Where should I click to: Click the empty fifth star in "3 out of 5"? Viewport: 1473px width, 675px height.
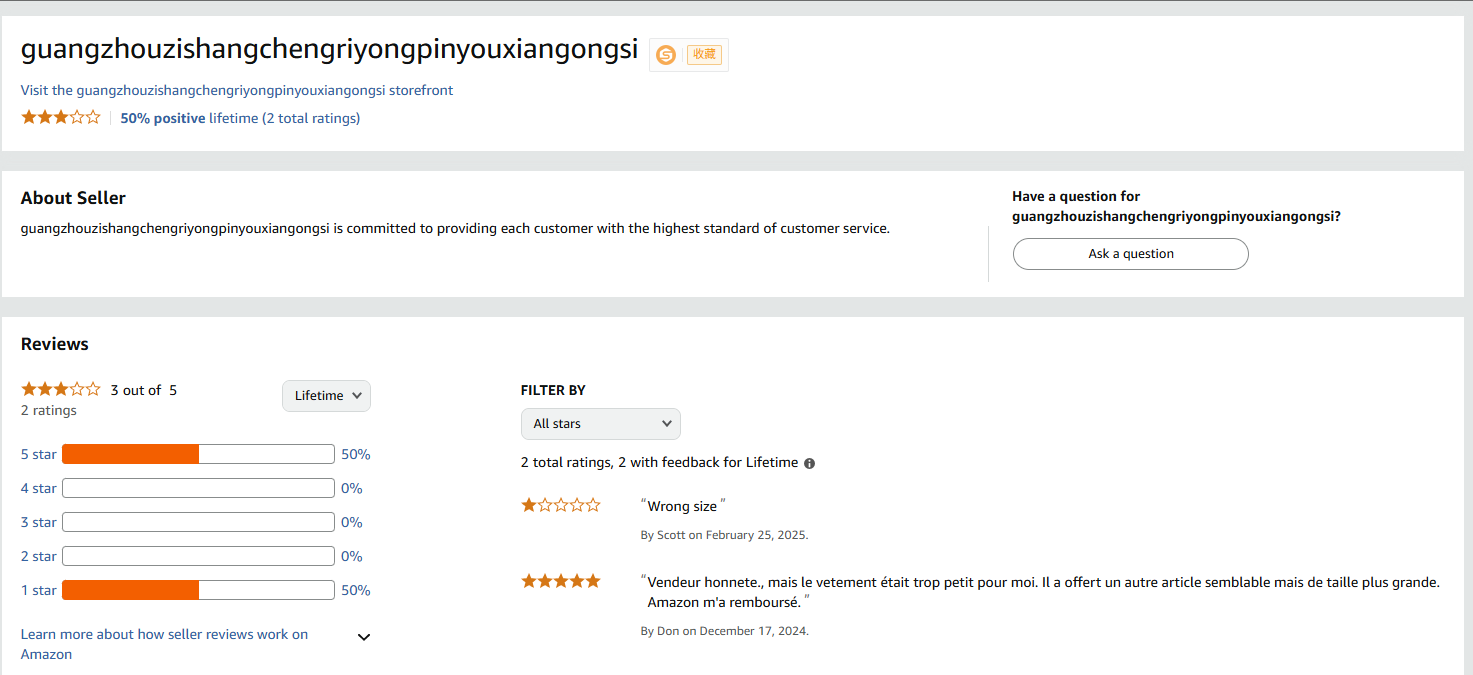(x=94, y=388)
